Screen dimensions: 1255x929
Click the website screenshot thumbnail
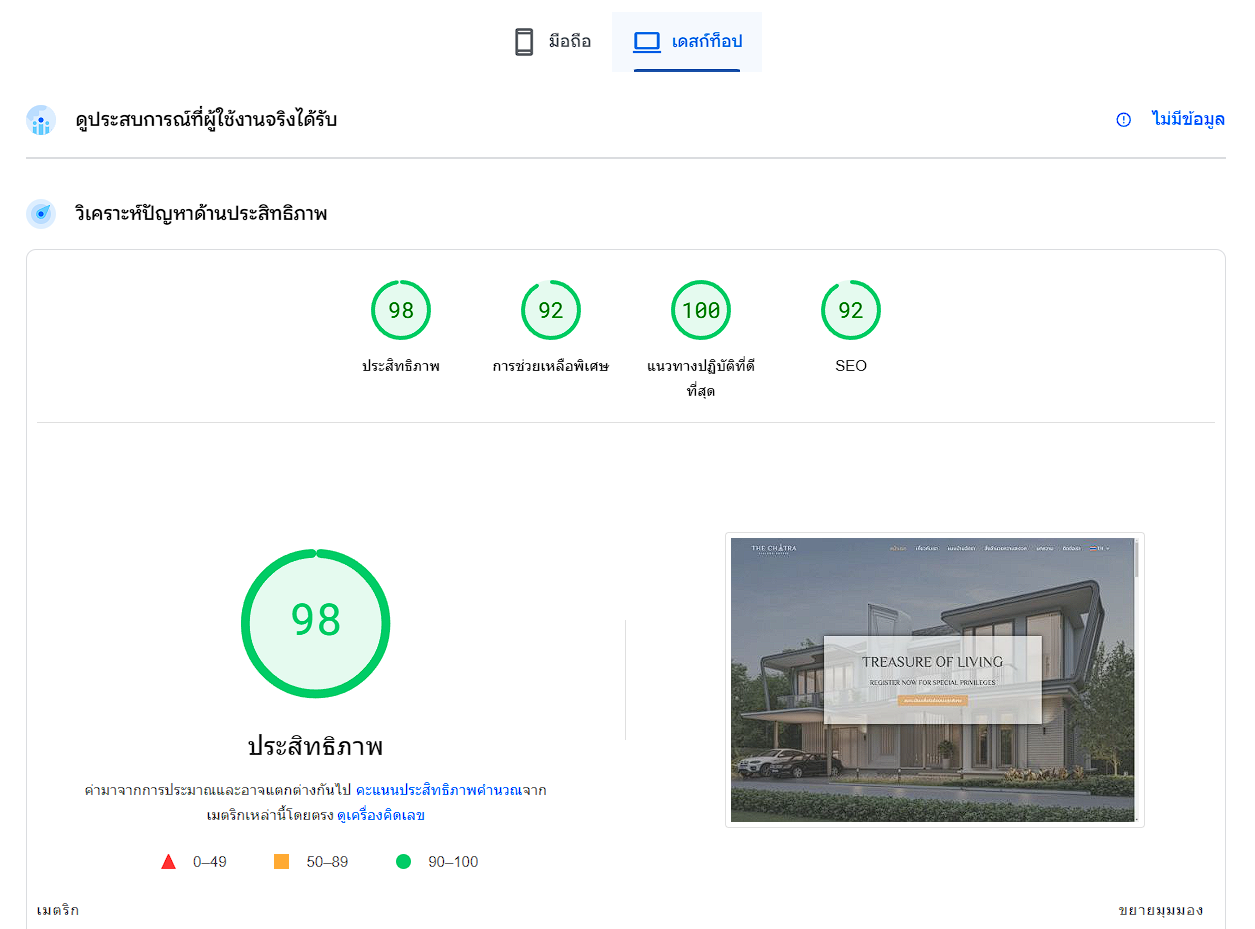pyautogui.click(x=935, y=680)
